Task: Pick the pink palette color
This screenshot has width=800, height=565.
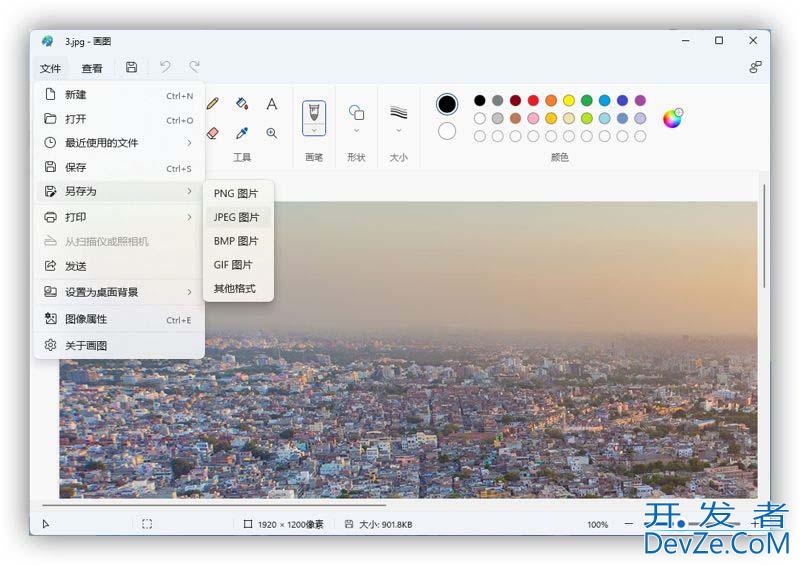Action: (533, 118)
